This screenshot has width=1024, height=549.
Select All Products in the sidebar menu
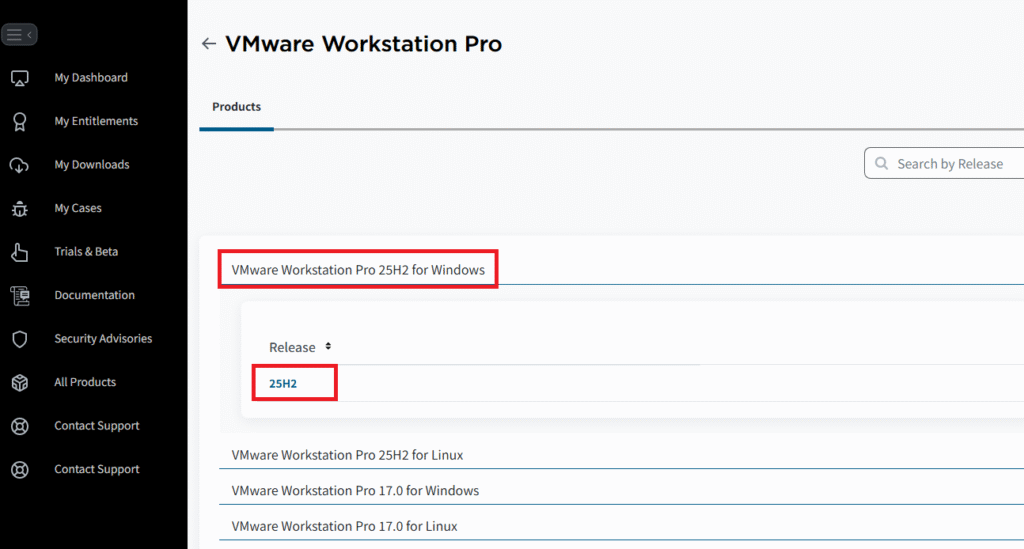pyautogui.click(x=85, y=382)
